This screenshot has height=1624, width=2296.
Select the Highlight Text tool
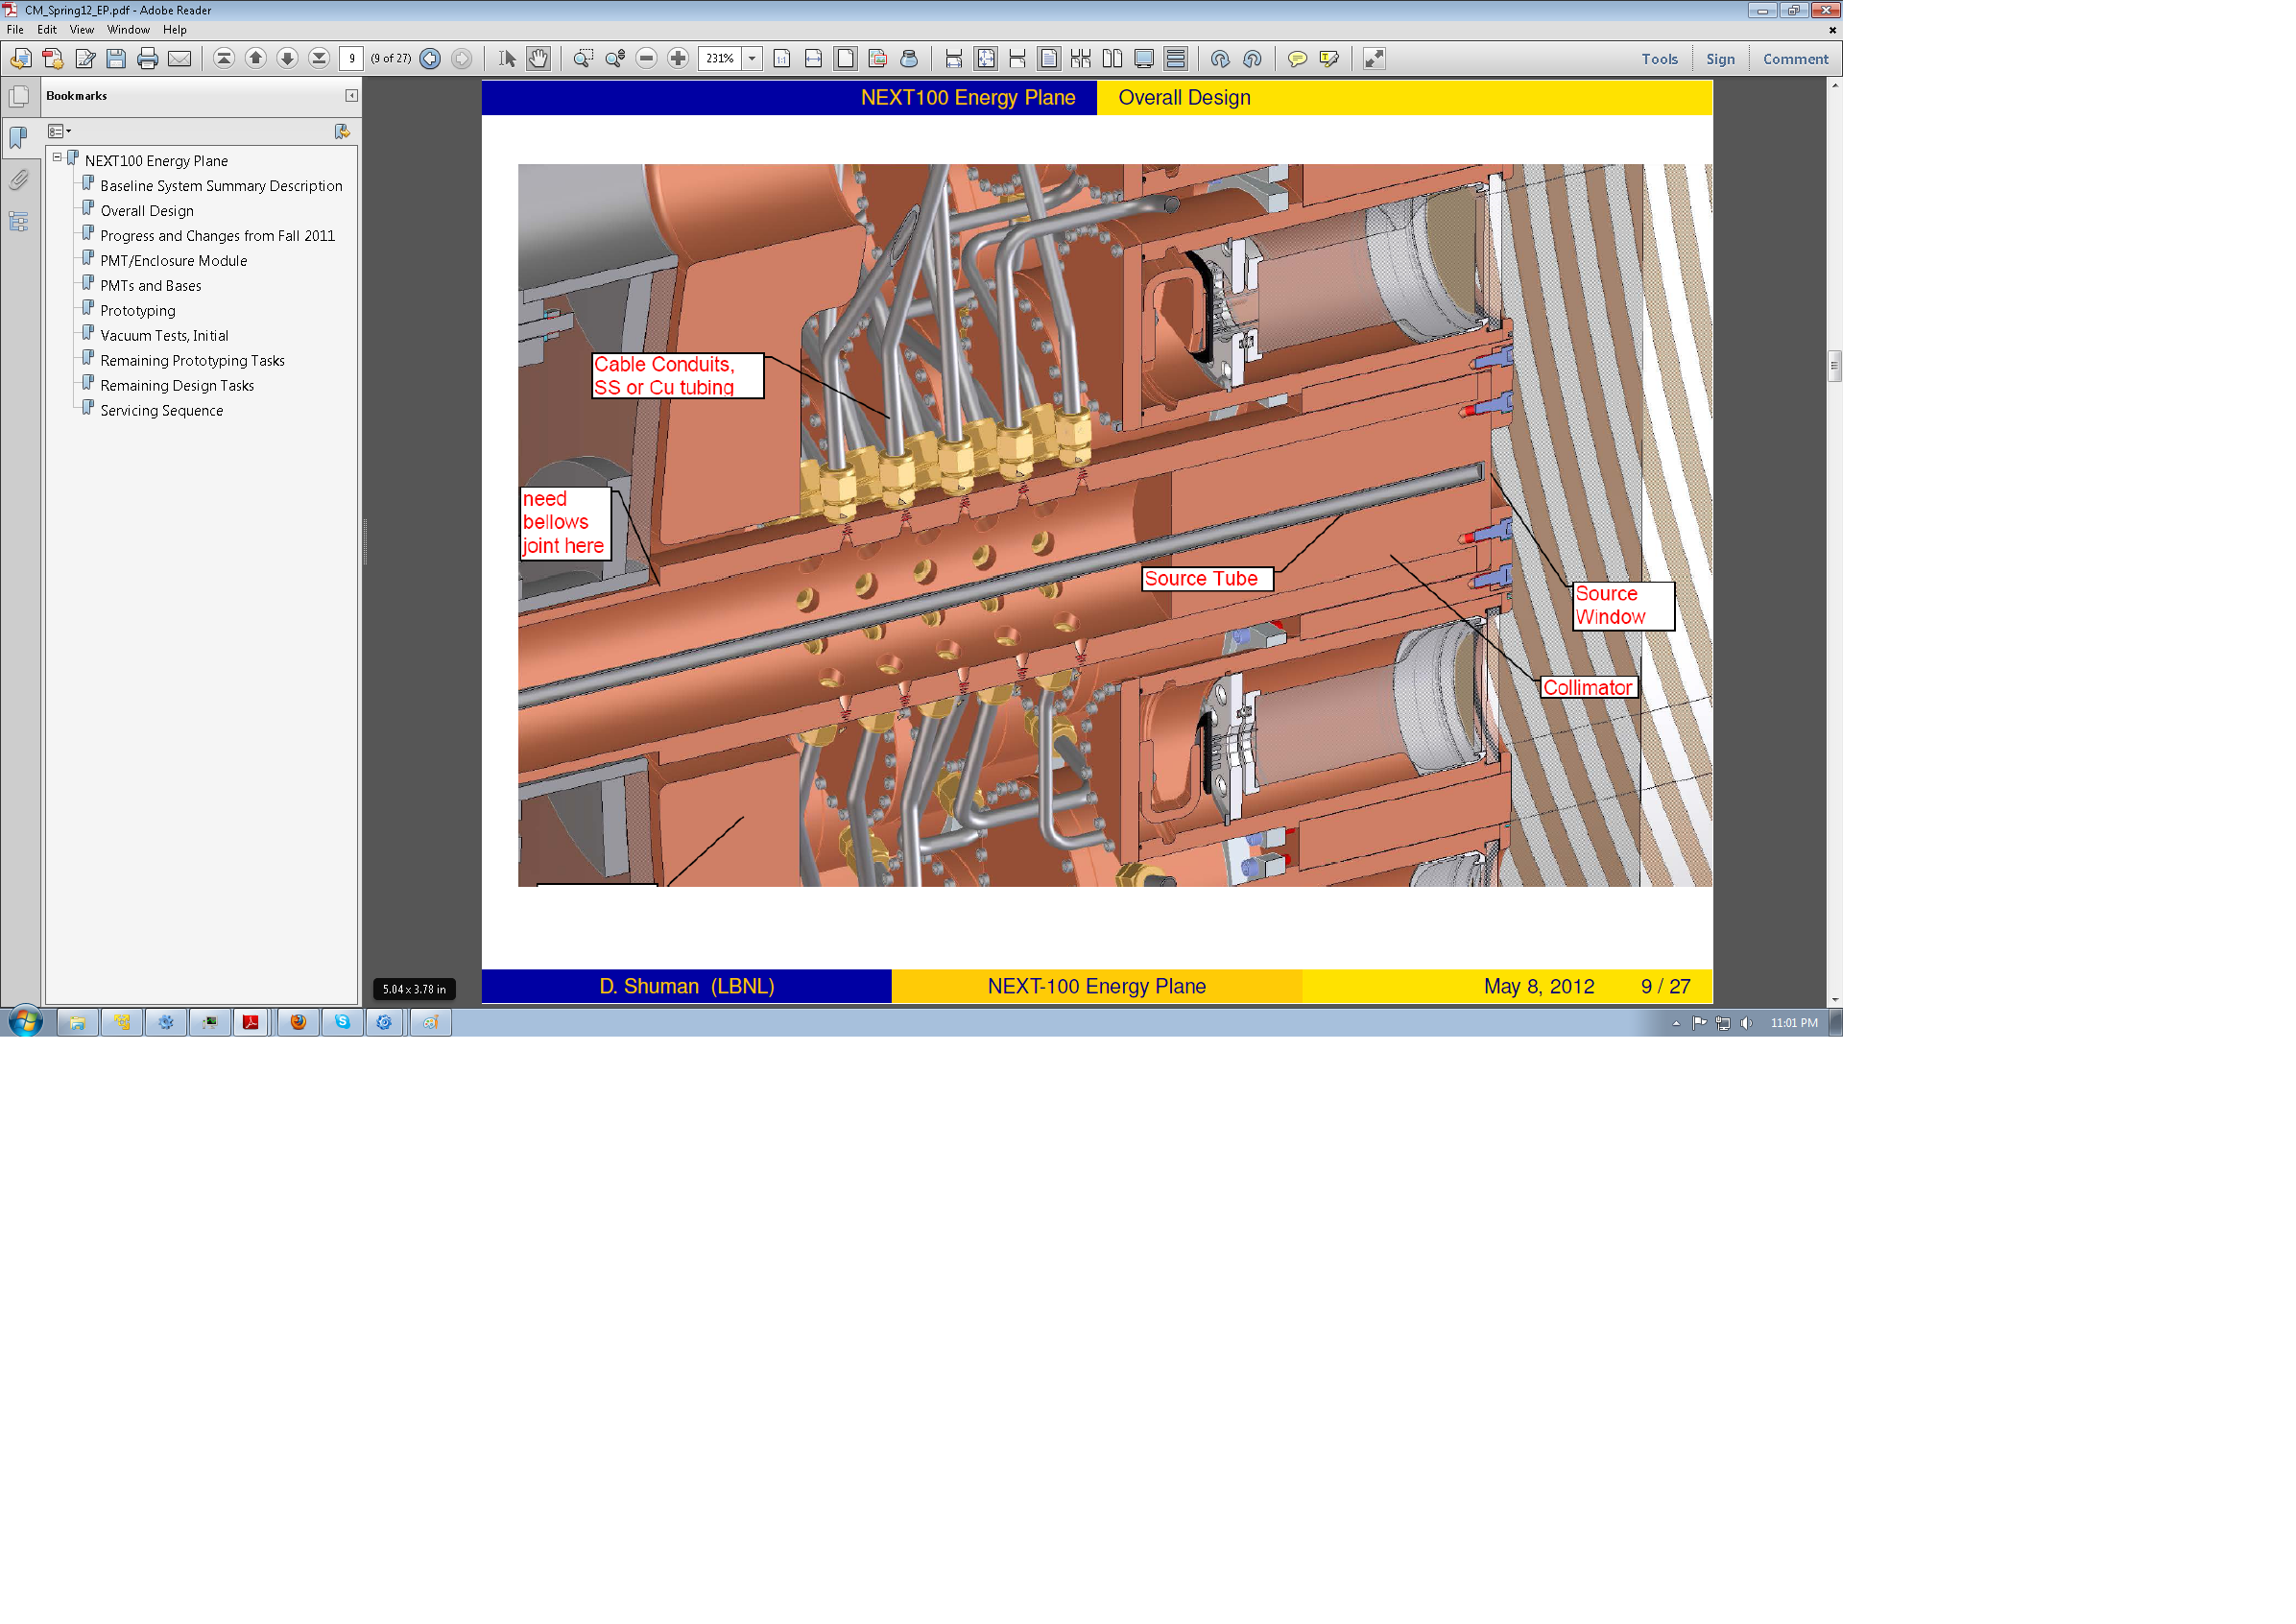coord(1329,59)
